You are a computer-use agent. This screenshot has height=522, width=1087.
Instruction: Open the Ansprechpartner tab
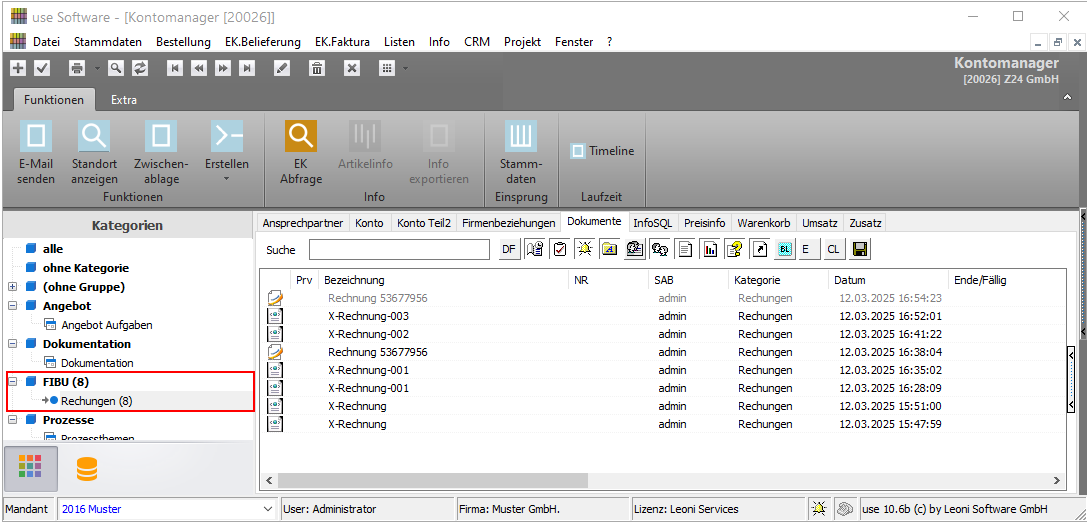point(302,223)
